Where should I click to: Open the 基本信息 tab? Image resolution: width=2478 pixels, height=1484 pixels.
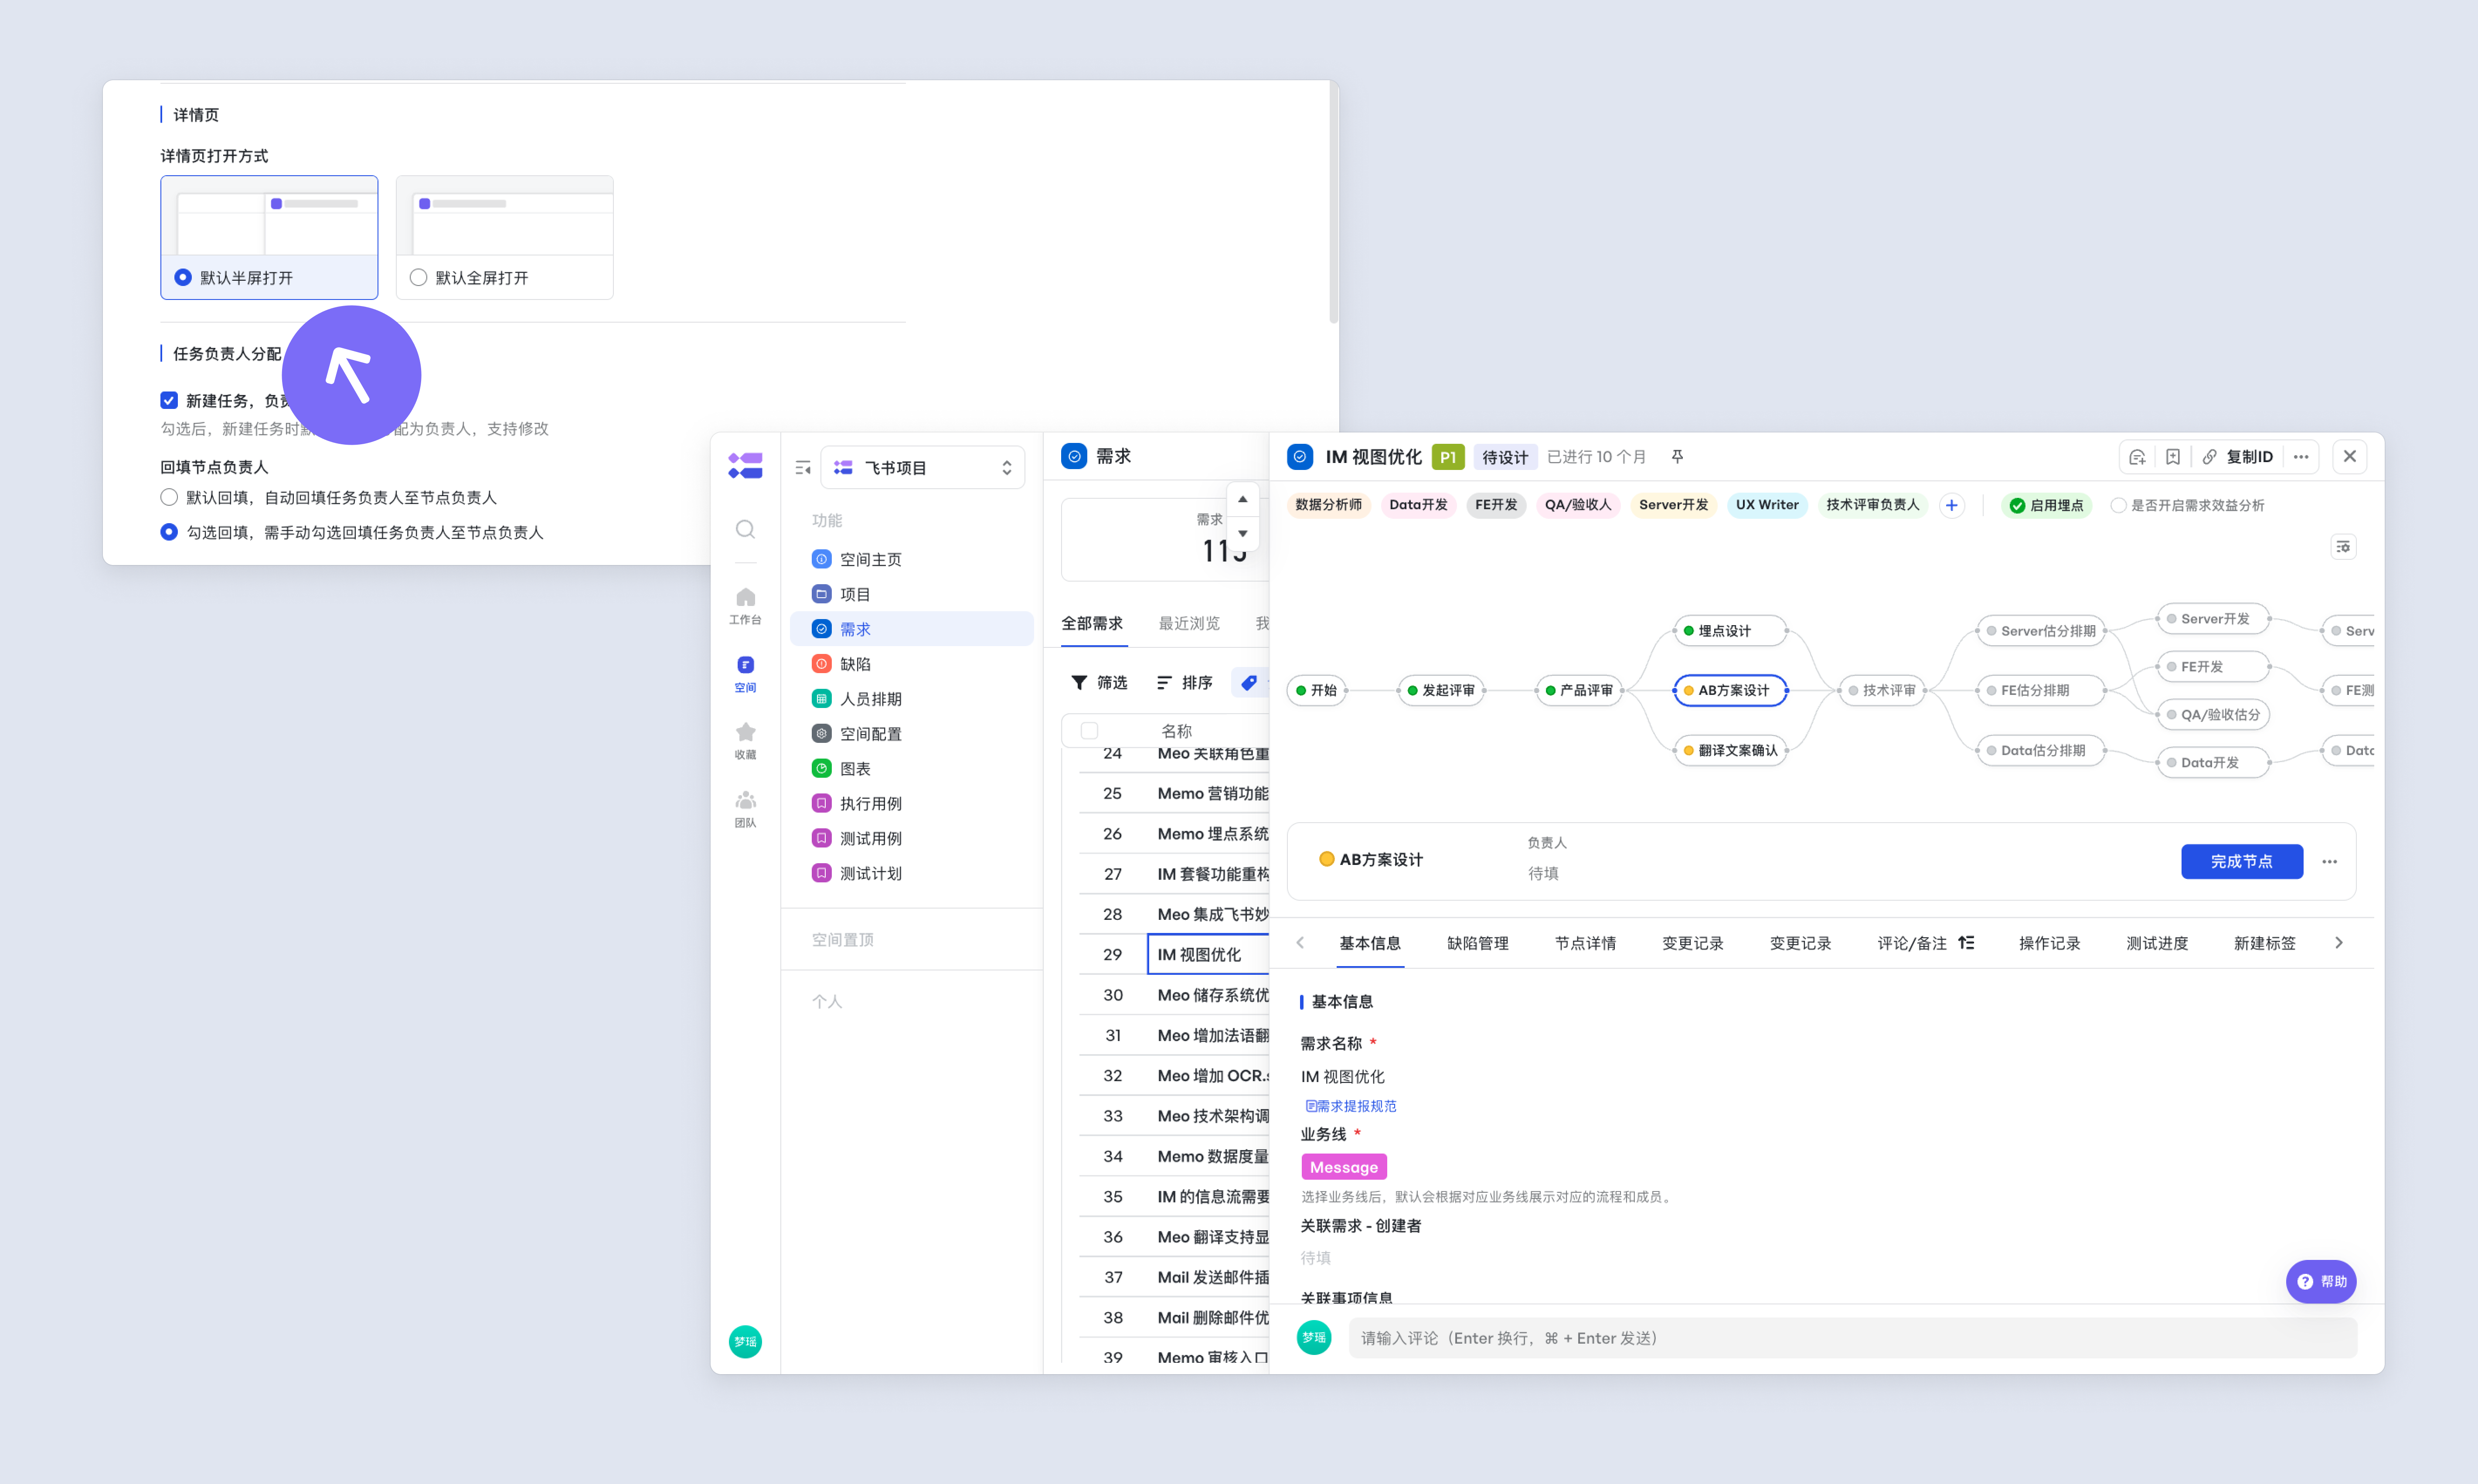1370,942
